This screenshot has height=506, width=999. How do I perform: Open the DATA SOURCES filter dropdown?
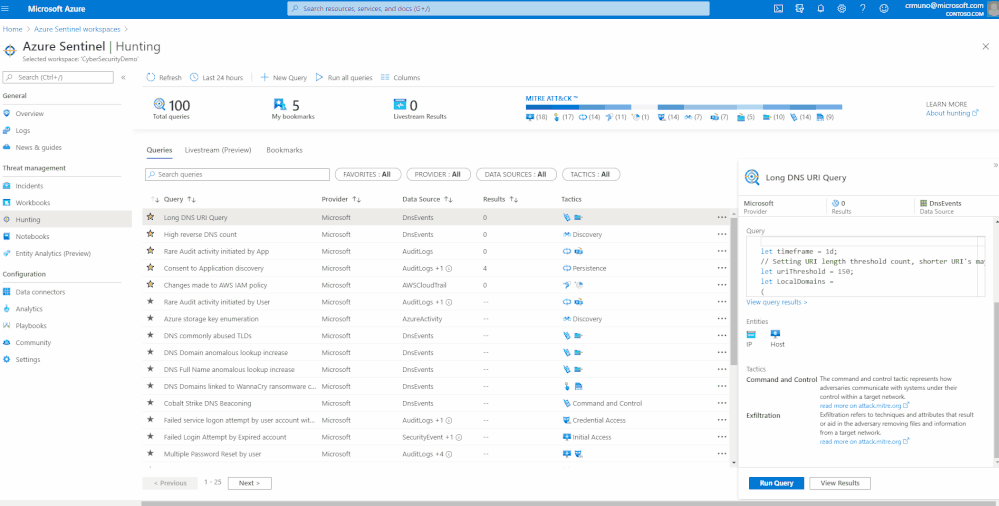point(516,174)
